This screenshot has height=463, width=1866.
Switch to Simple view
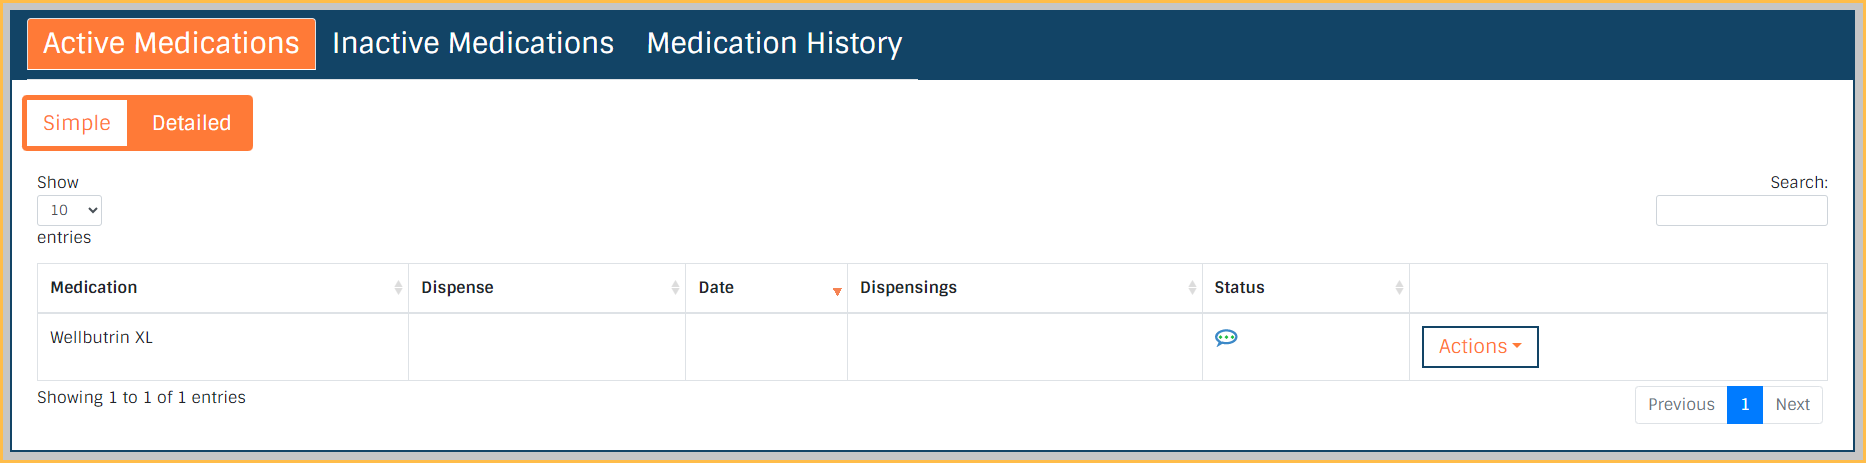77,123
